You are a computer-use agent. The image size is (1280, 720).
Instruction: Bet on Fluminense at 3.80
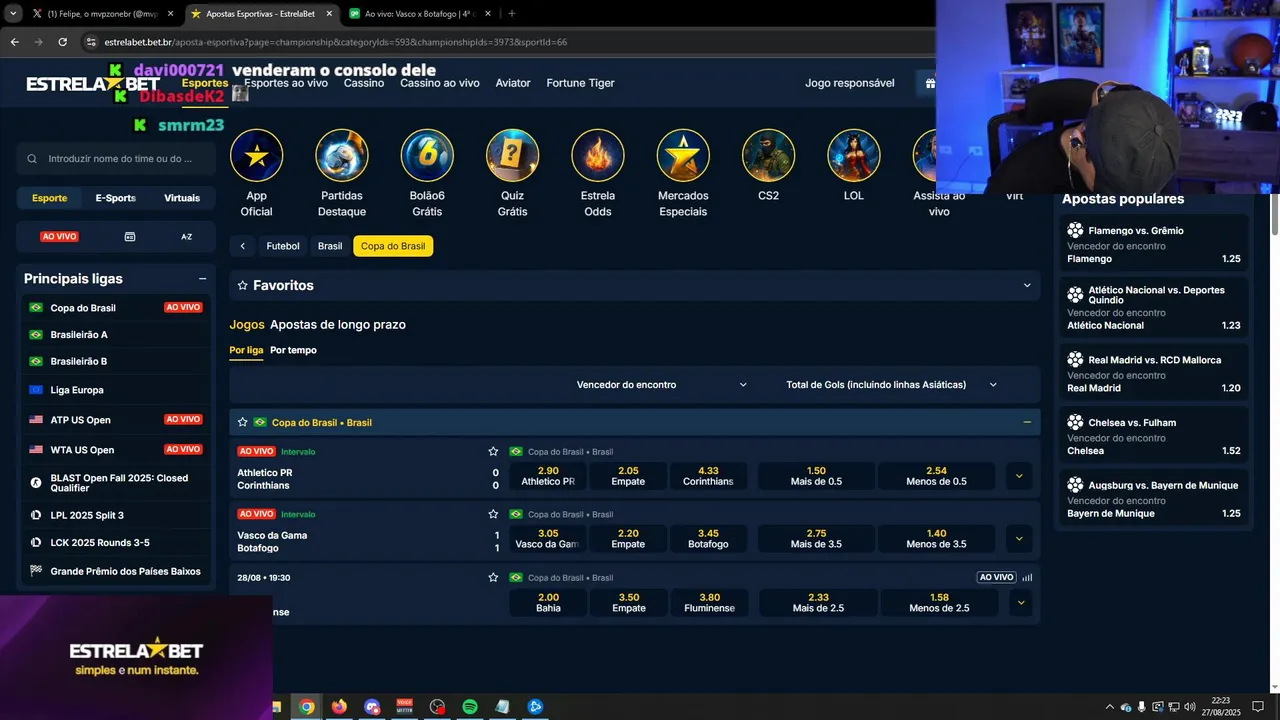(x=709, y=602)
